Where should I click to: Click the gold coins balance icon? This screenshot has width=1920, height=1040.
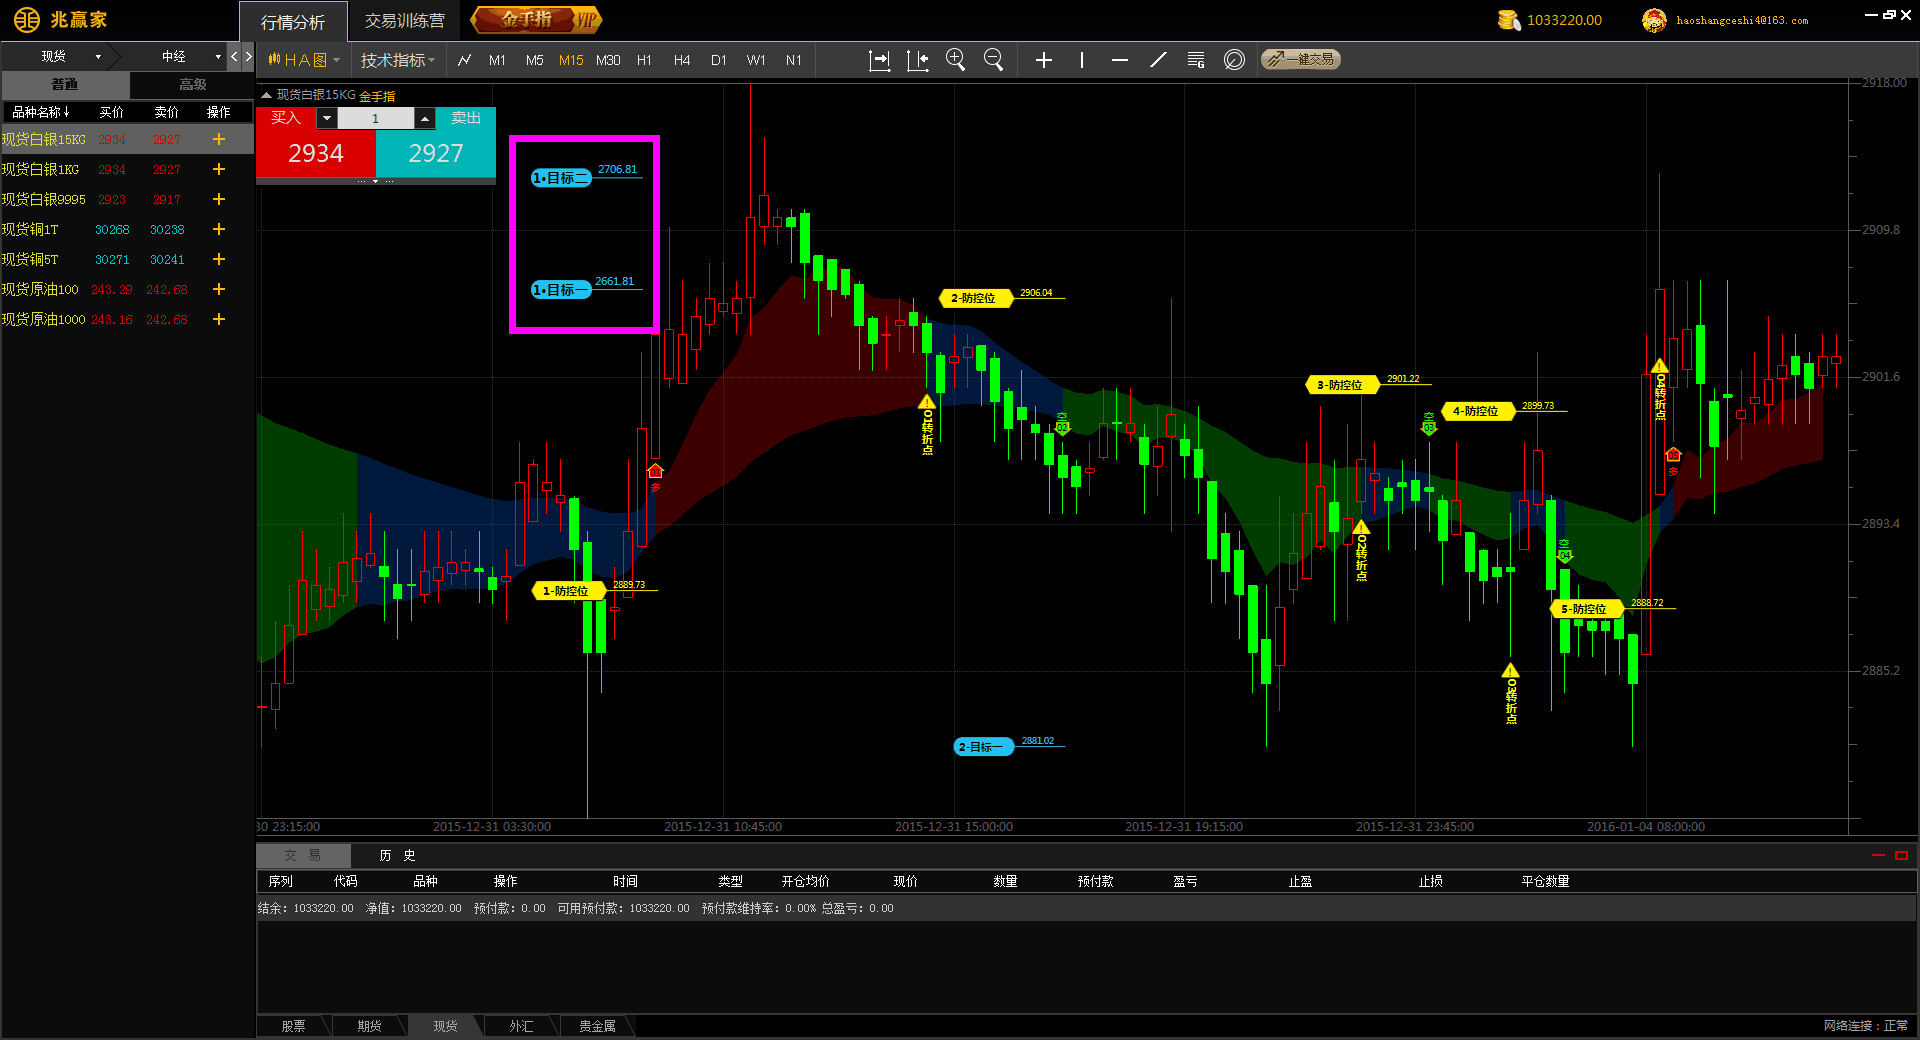[x=1509, y=20]
